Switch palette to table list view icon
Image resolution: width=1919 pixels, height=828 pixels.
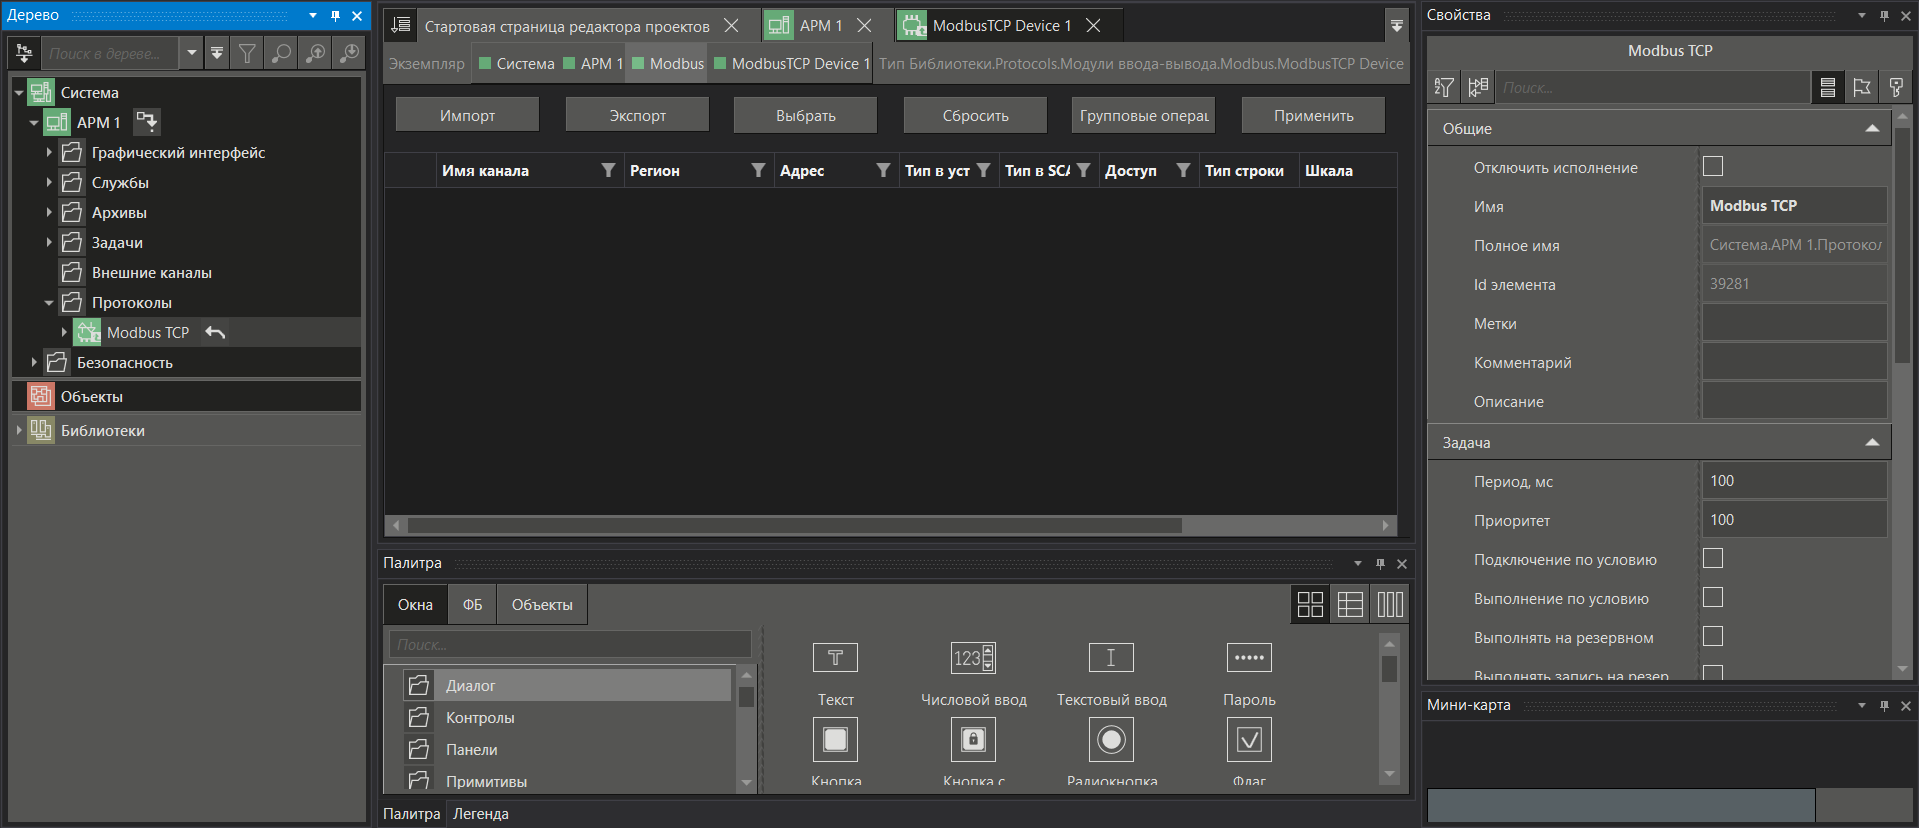tap(1350, 604)
